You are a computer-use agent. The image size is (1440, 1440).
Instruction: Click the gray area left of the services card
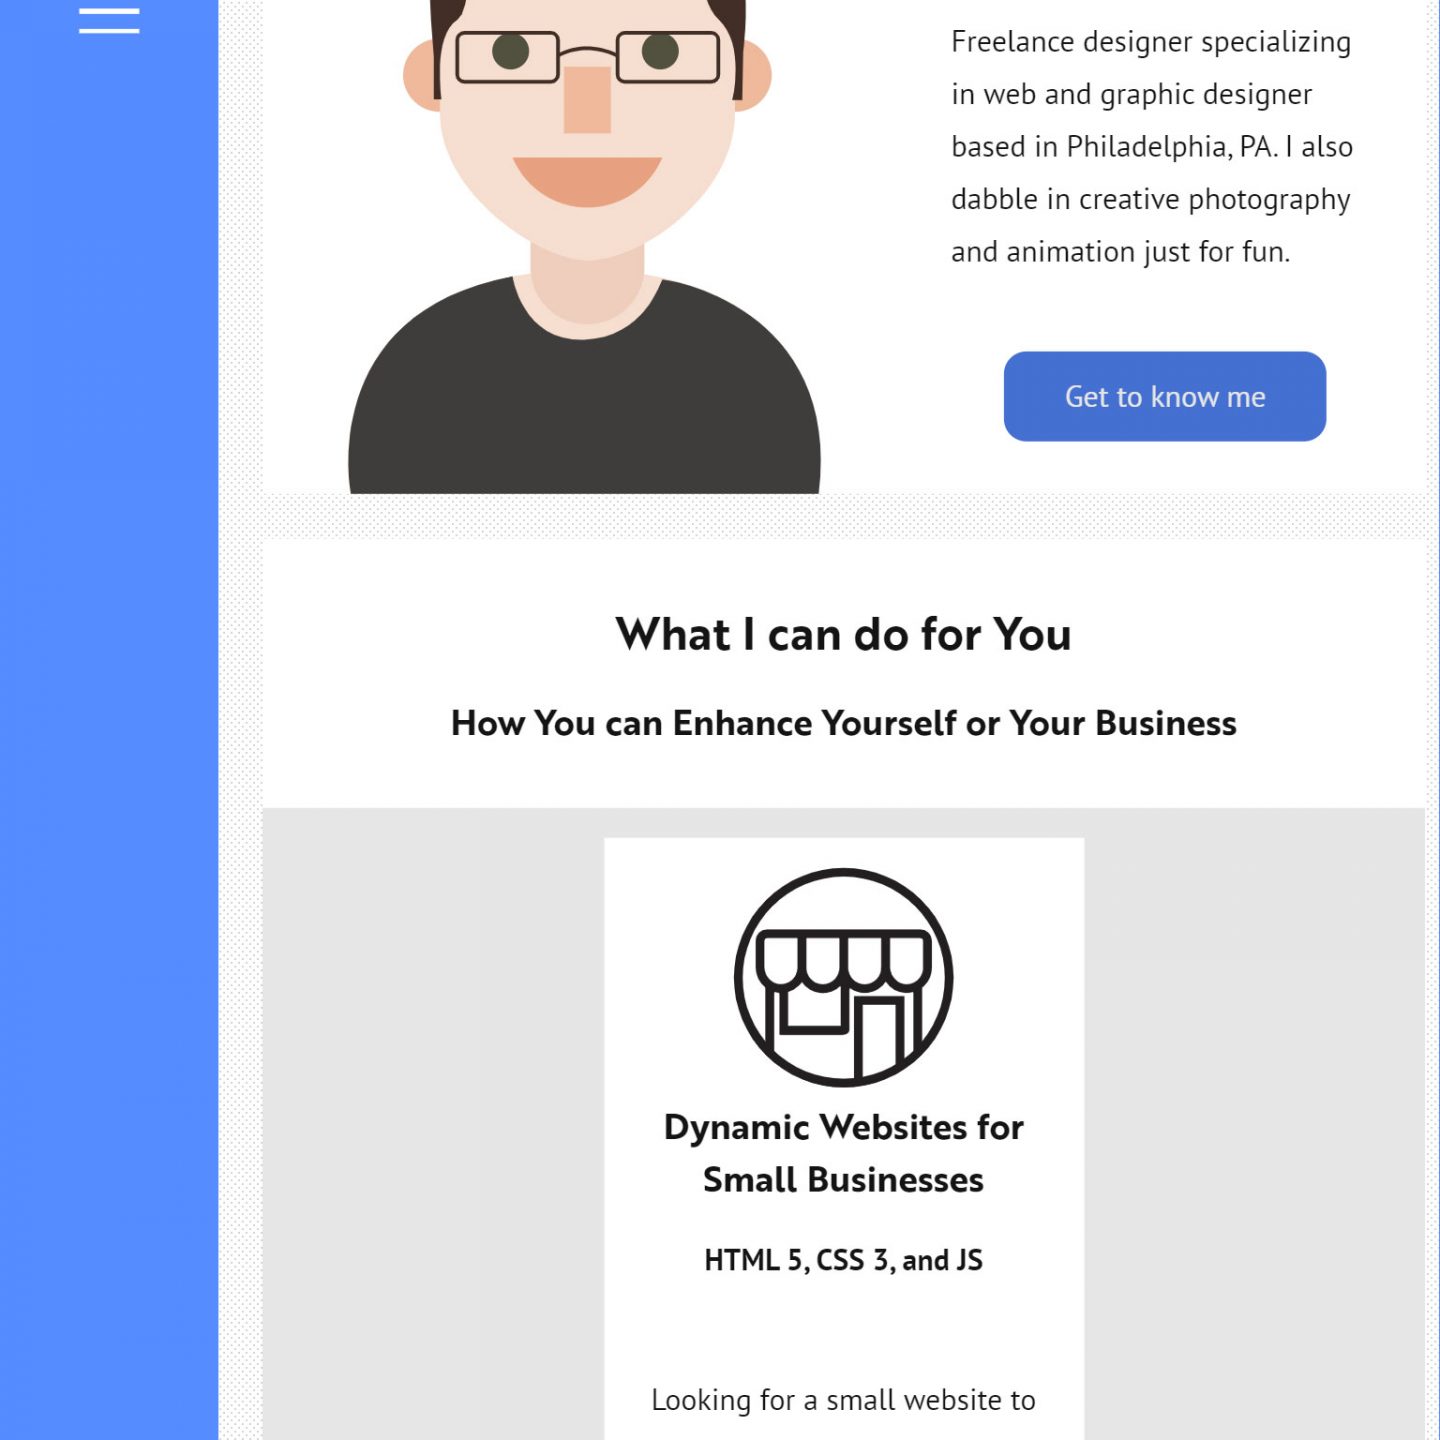(x=433, y=1120)
